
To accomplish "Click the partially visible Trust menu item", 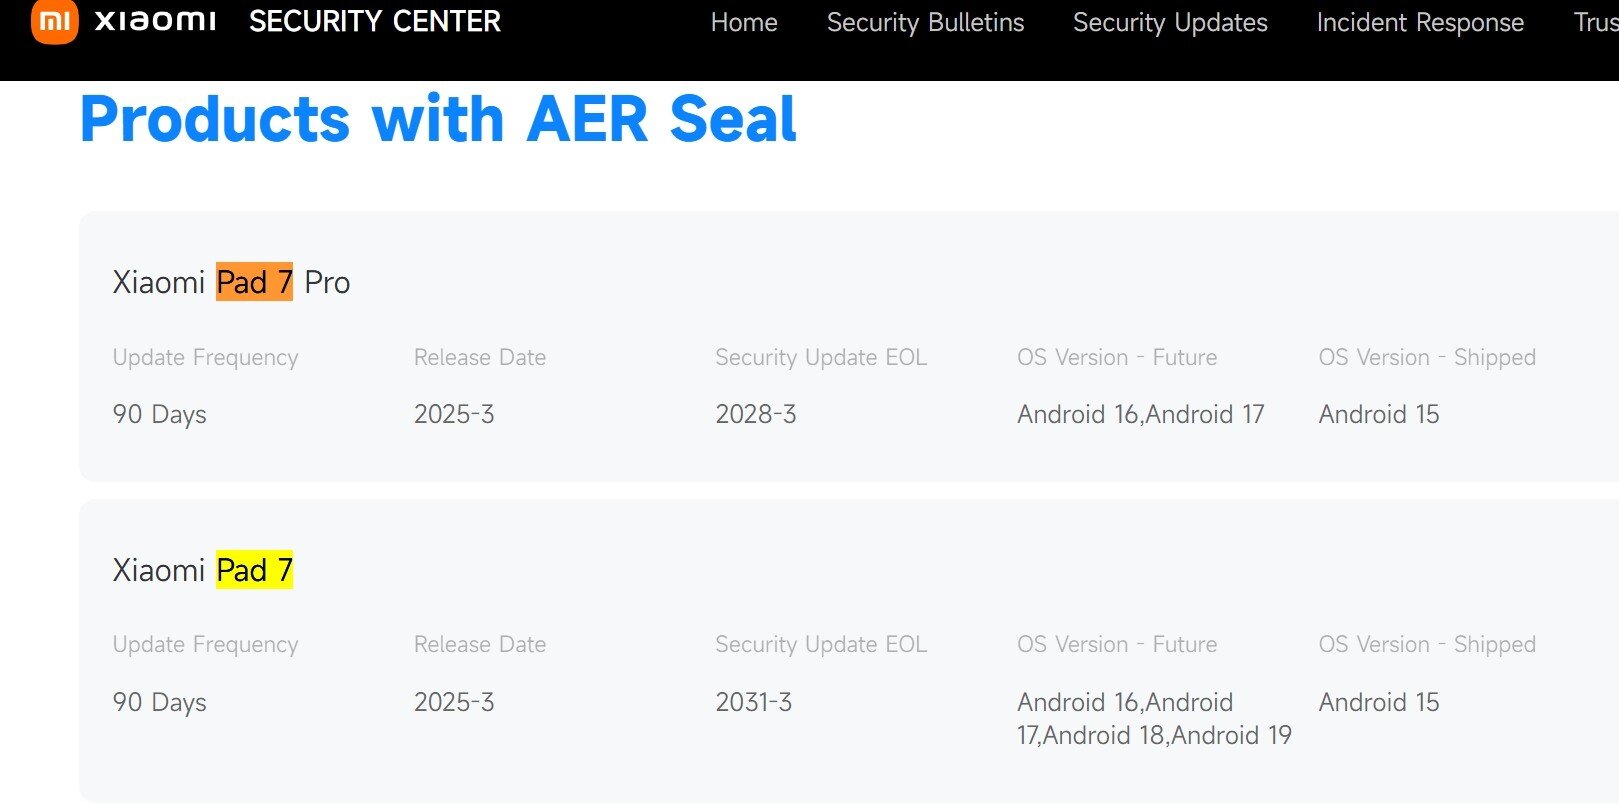I will coord(1595,22).
